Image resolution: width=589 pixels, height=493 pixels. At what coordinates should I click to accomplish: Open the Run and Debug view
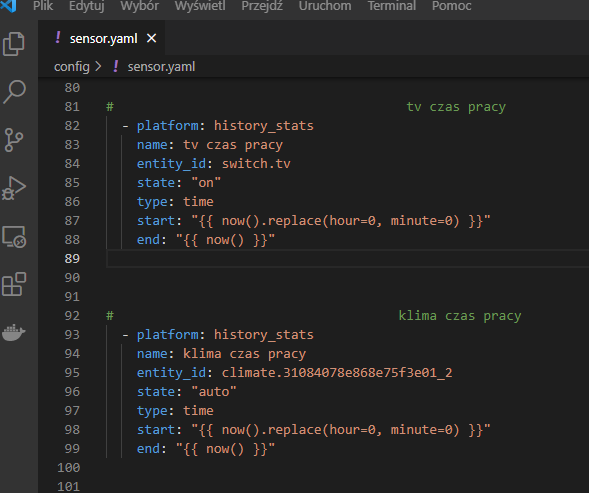pyautogui.click(x=14, y=188)
